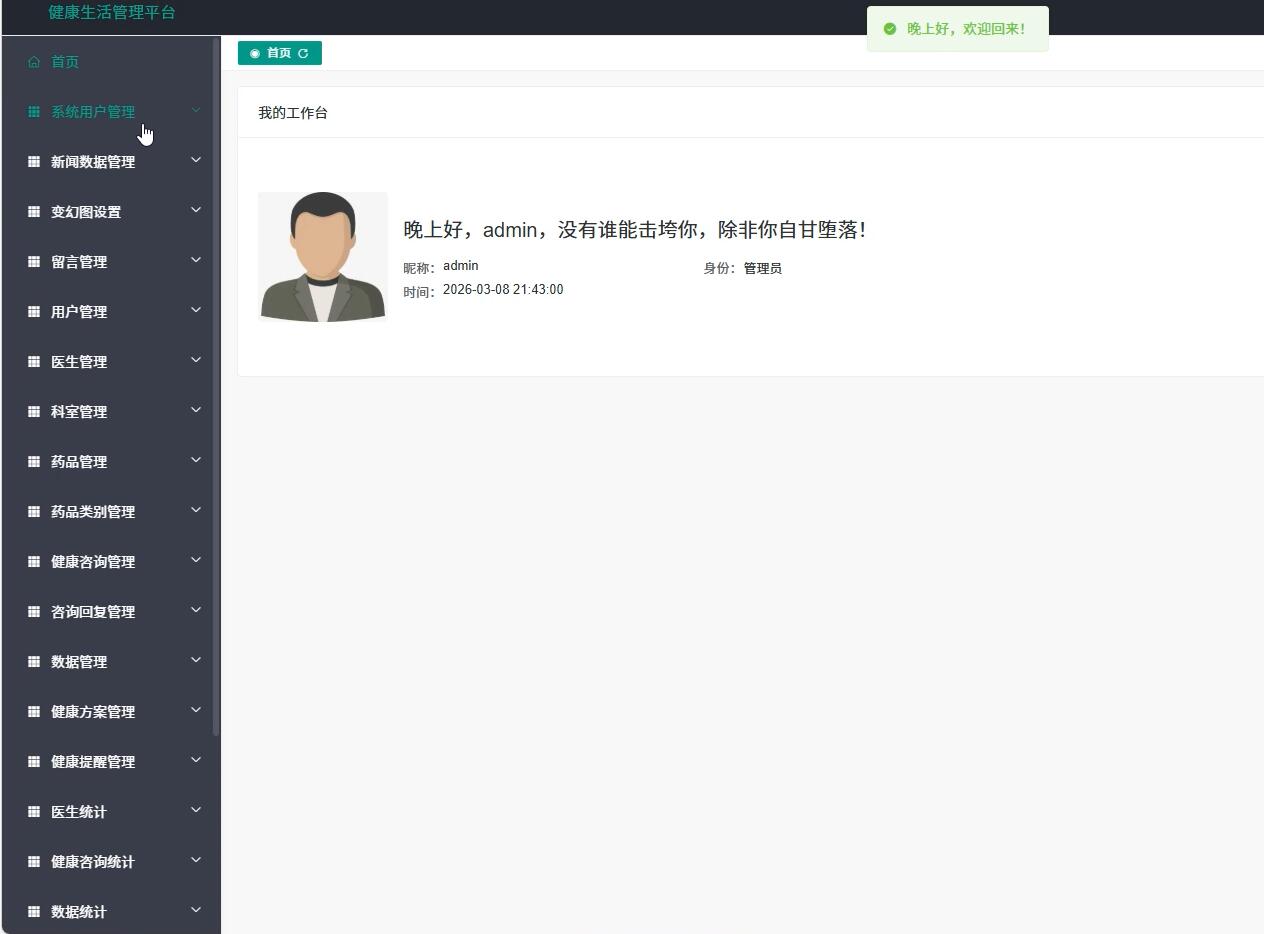The width and height of the screenshot is (1264, 934).
Task: Expand 数据管理 using its chevron
Action: pyautogui.click(x=196, y=660)
